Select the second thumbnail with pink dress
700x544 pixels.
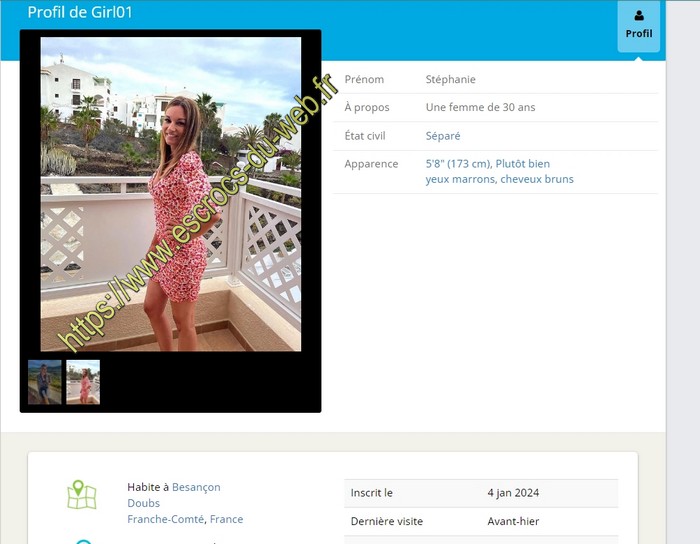pyautogui.click(x=83, y=382)
